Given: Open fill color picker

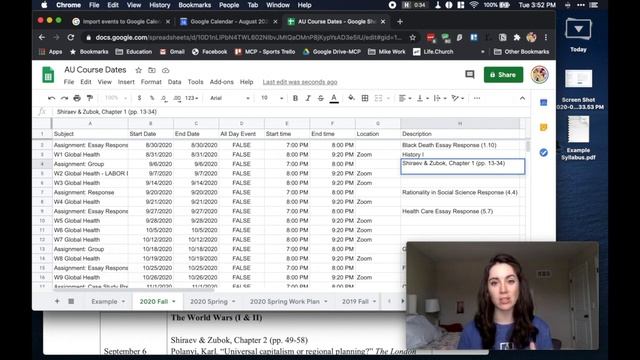Looking at the screenshot, I should 351,98.
